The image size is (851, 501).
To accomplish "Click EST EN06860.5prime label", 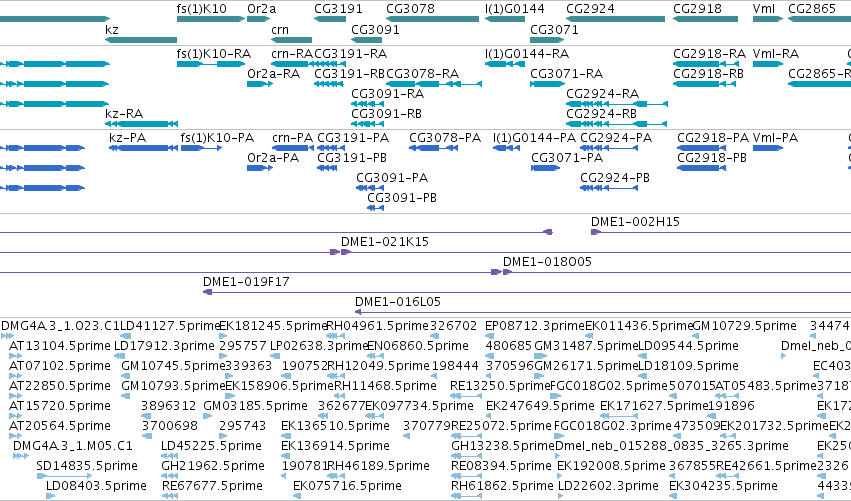I will click(418, 346).
